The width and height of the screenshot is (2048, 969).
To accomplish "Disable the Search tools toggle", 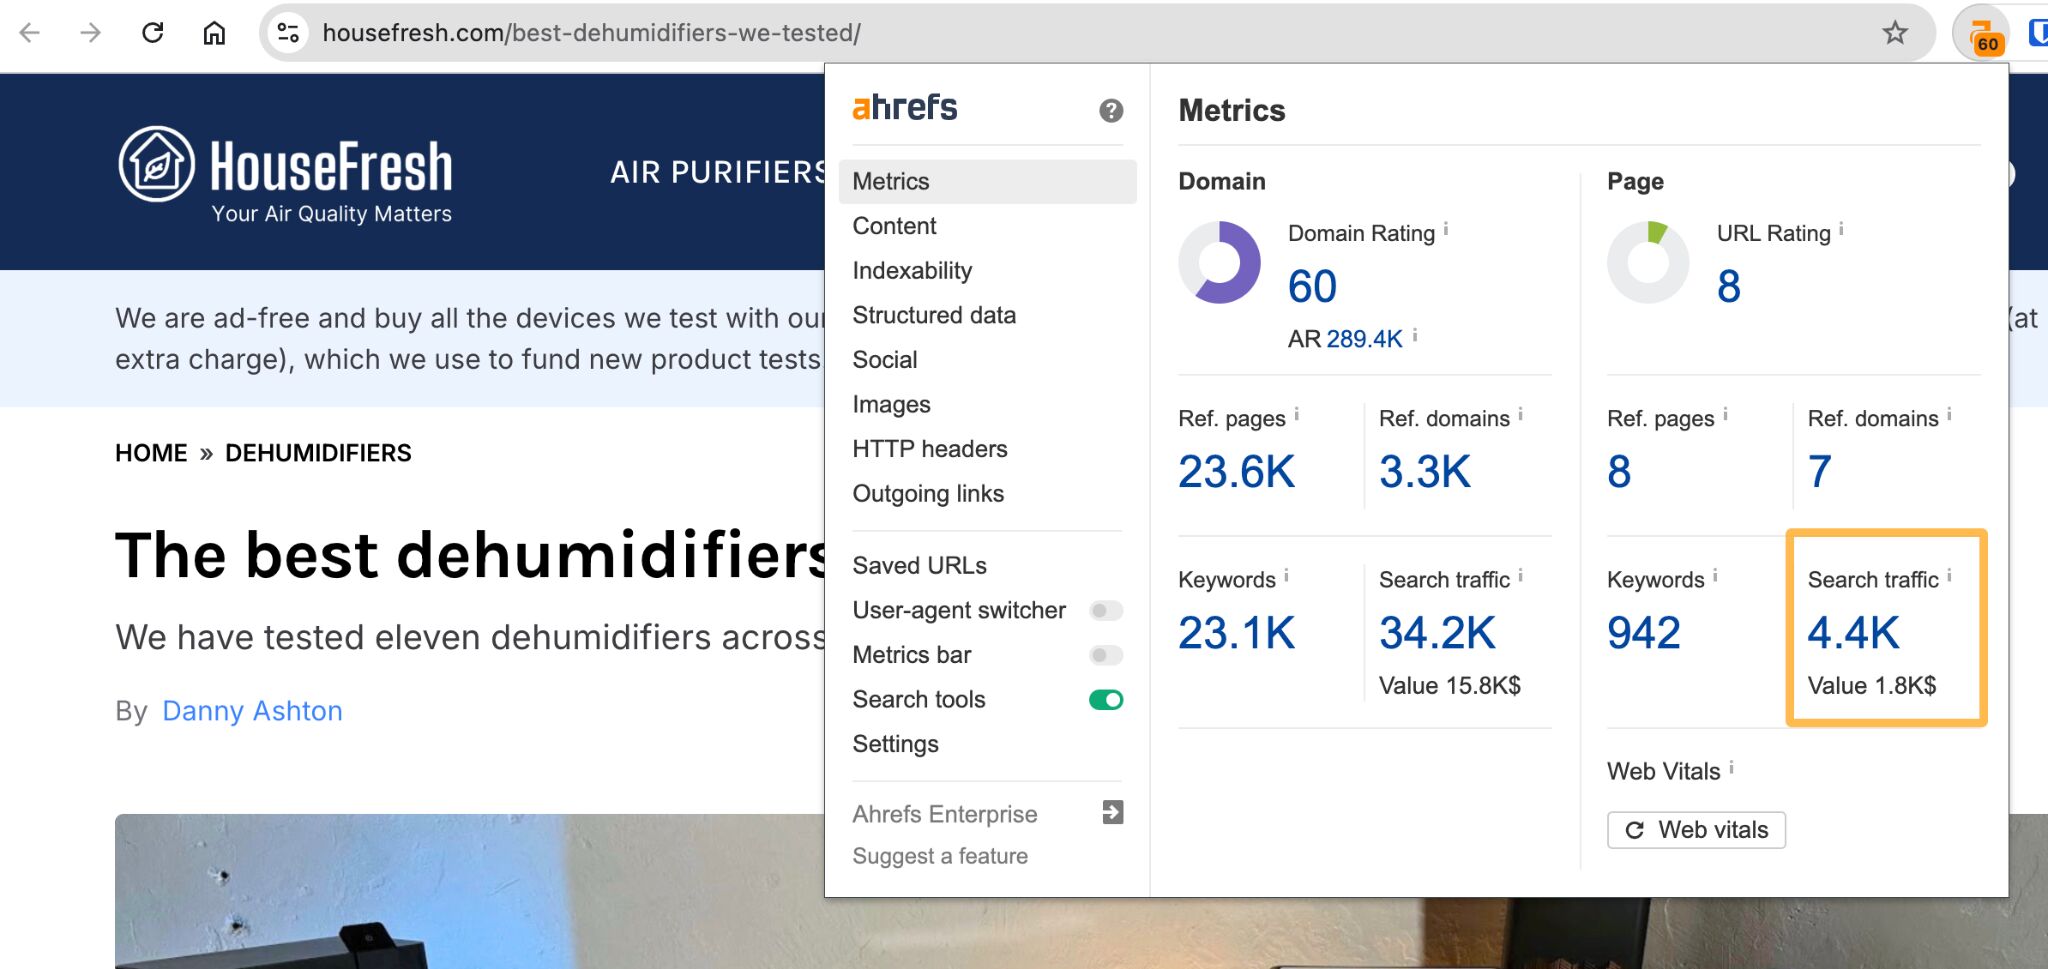I will [1104, 700].
